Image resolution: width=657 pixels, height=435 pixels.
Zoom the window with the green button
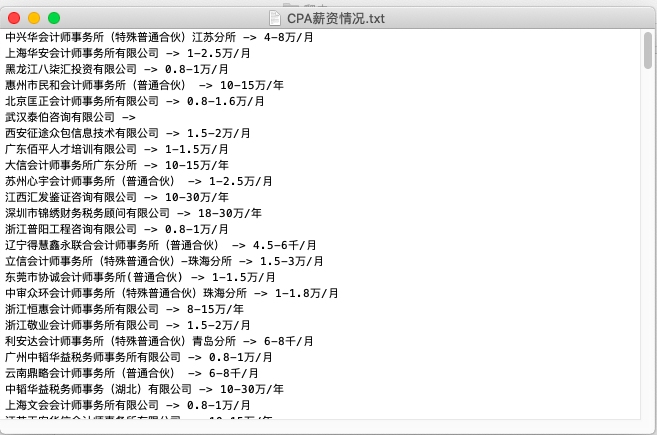(54, 18)
